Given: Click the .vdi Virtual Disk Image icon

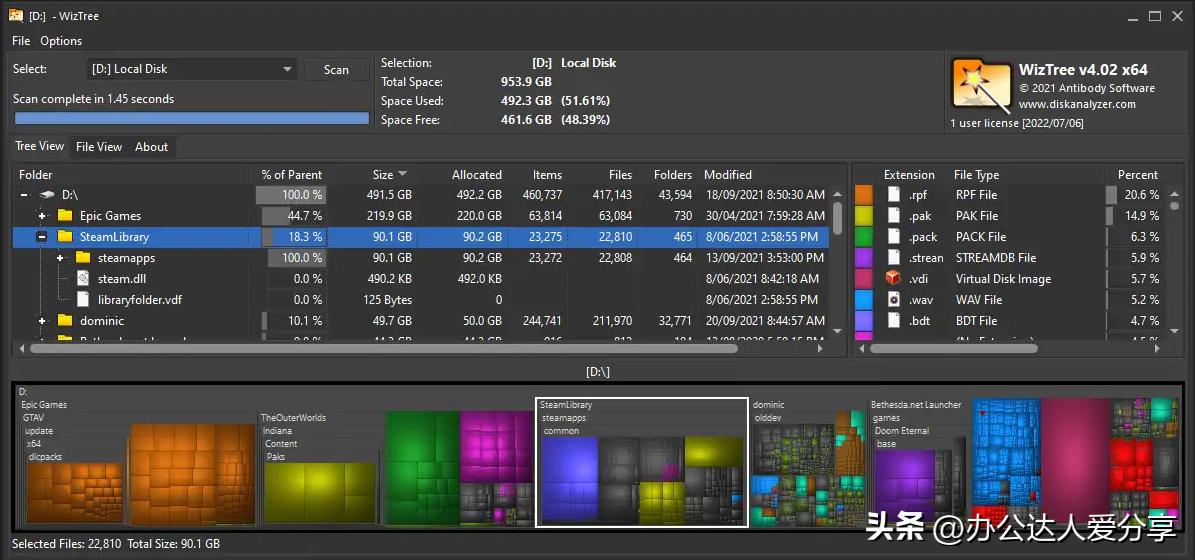Looking at the screenshot, I should [894, 279].
